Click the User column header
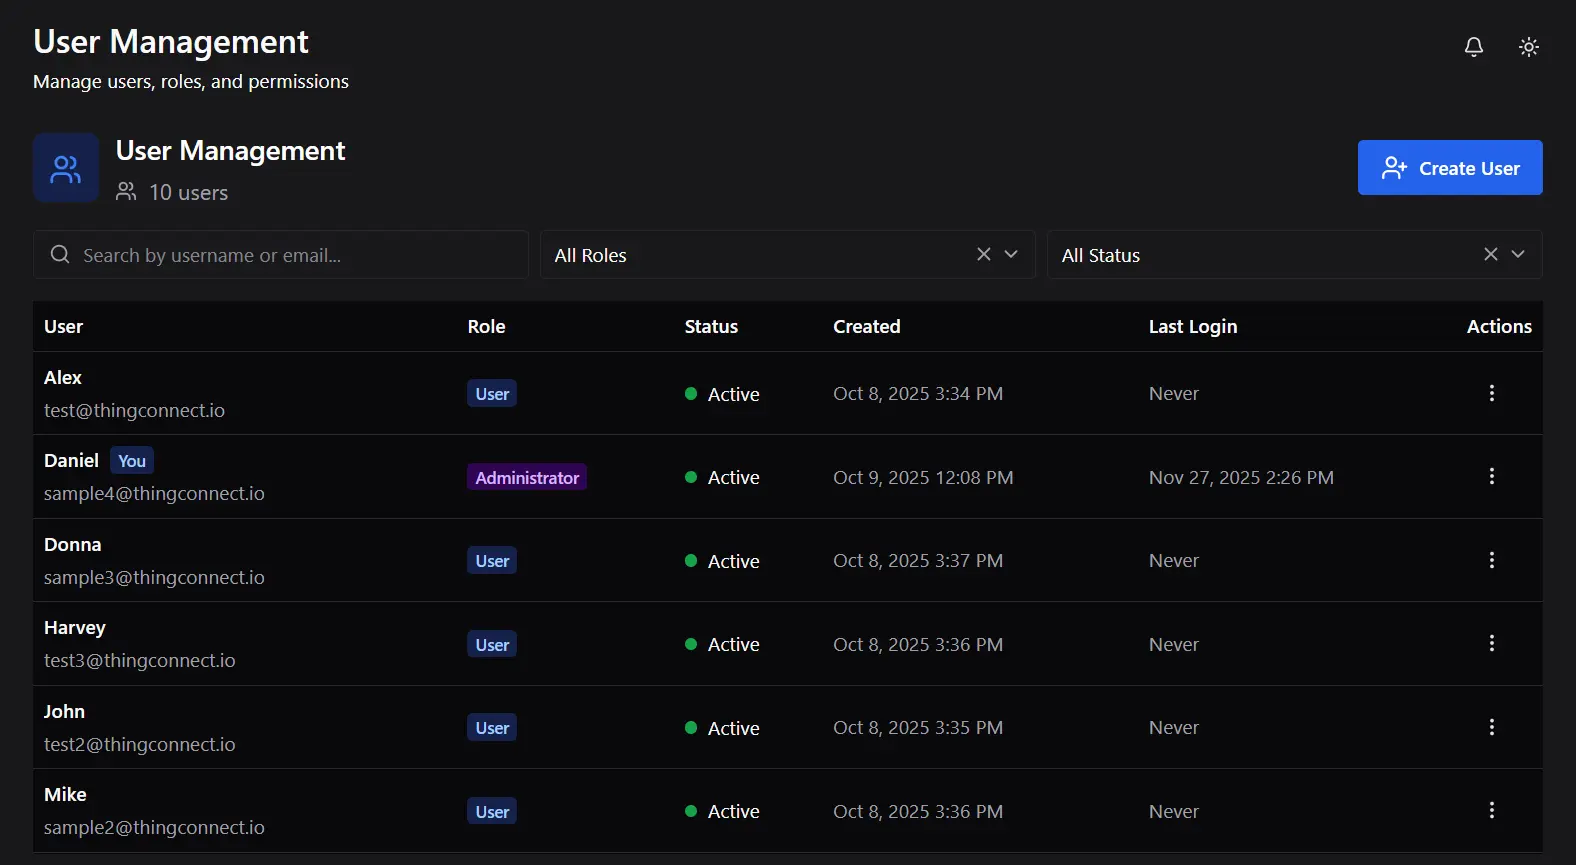 [x=64, y=327]
